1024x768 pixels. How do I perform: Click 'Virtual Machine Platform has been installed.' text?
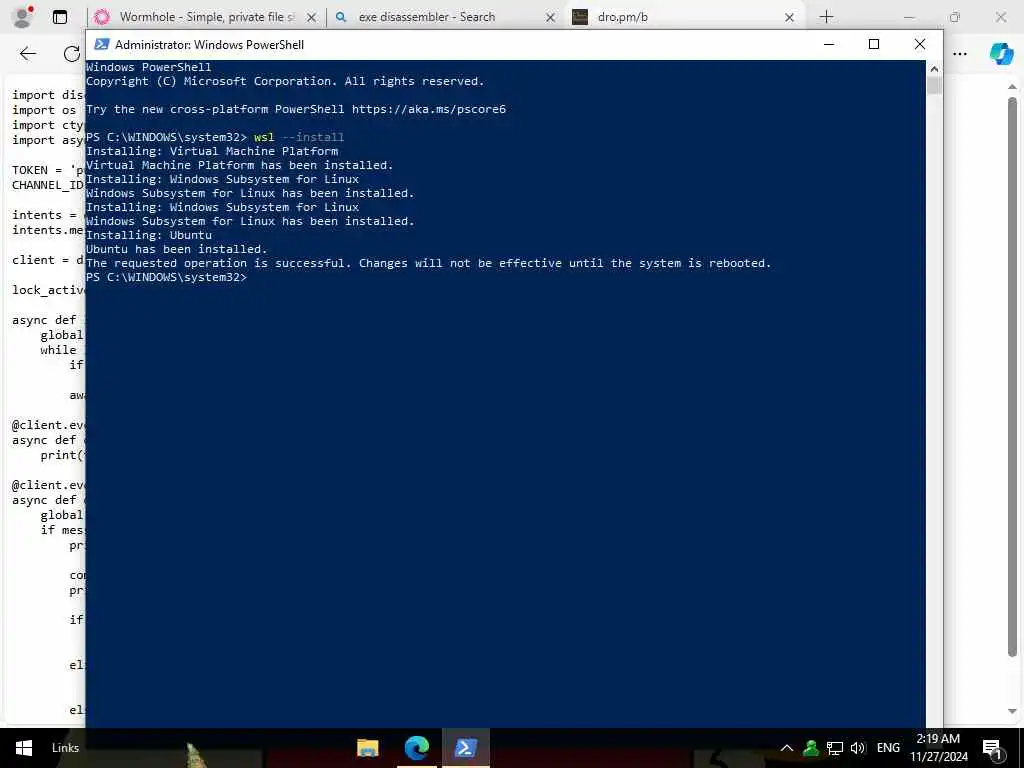[240, 165]
